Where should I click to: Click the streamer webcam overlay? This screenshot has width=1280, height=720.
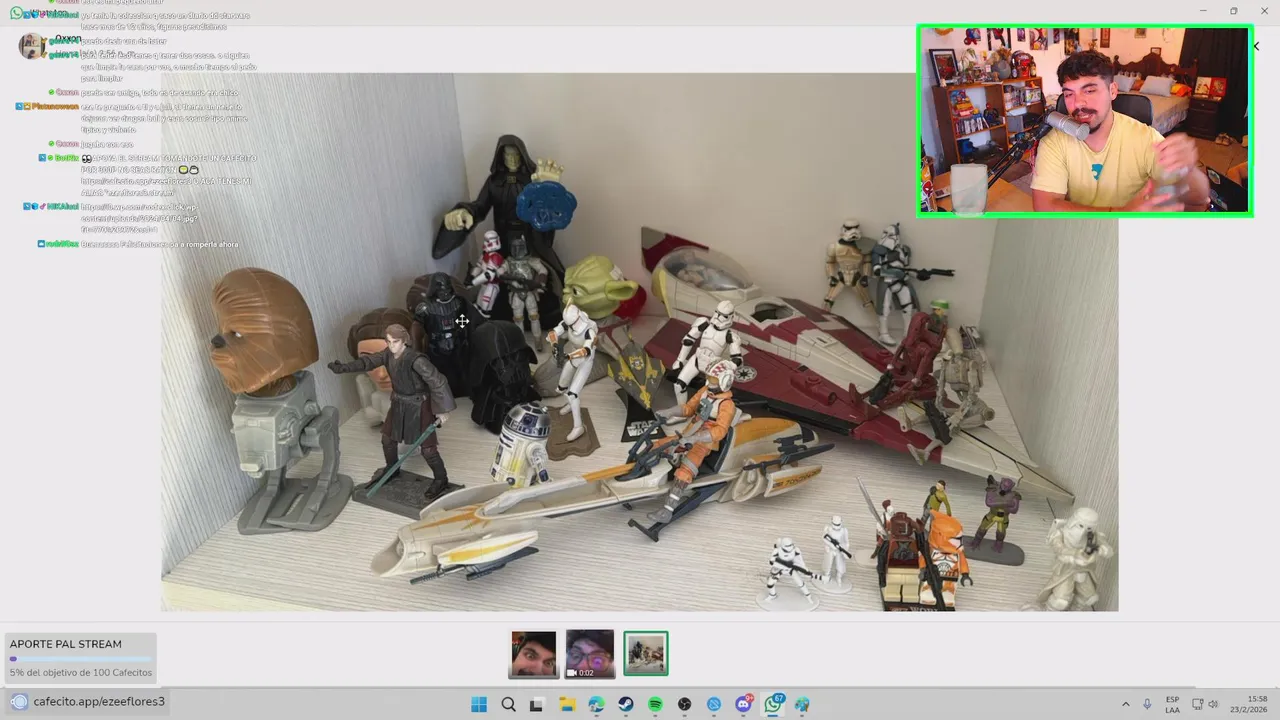coord(1084,120)
